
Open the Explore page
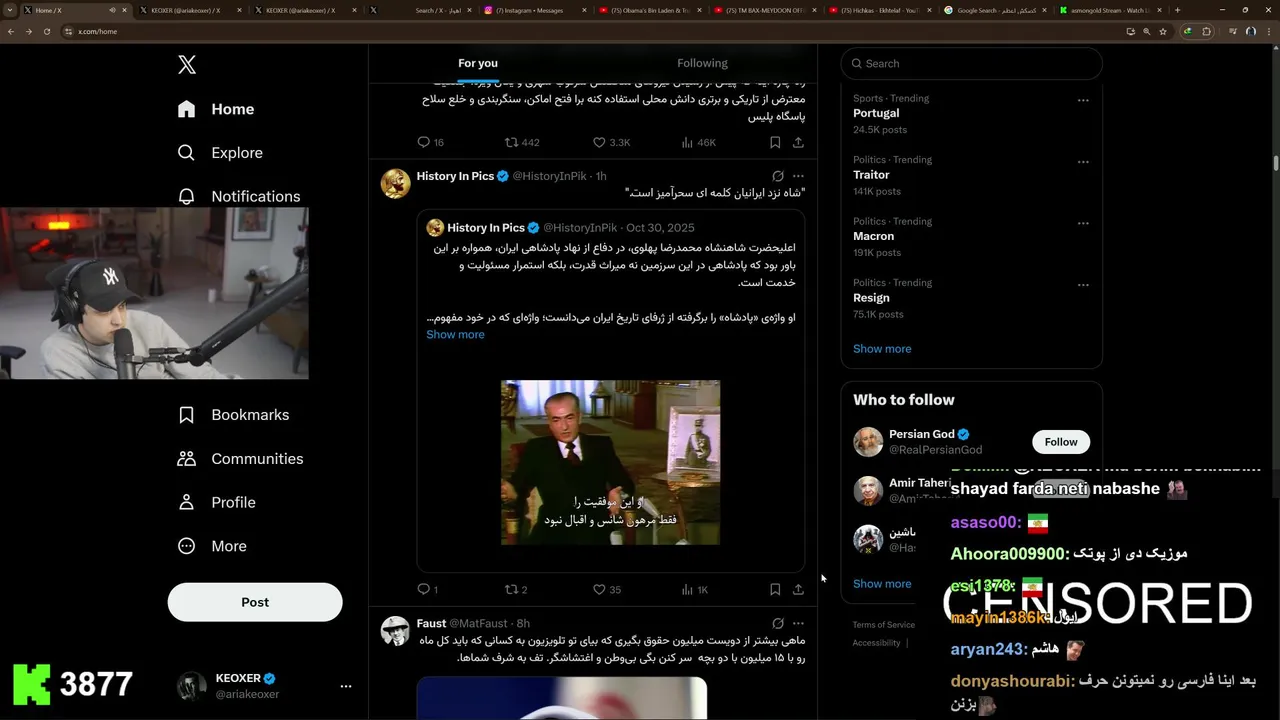tap(220, 153)
